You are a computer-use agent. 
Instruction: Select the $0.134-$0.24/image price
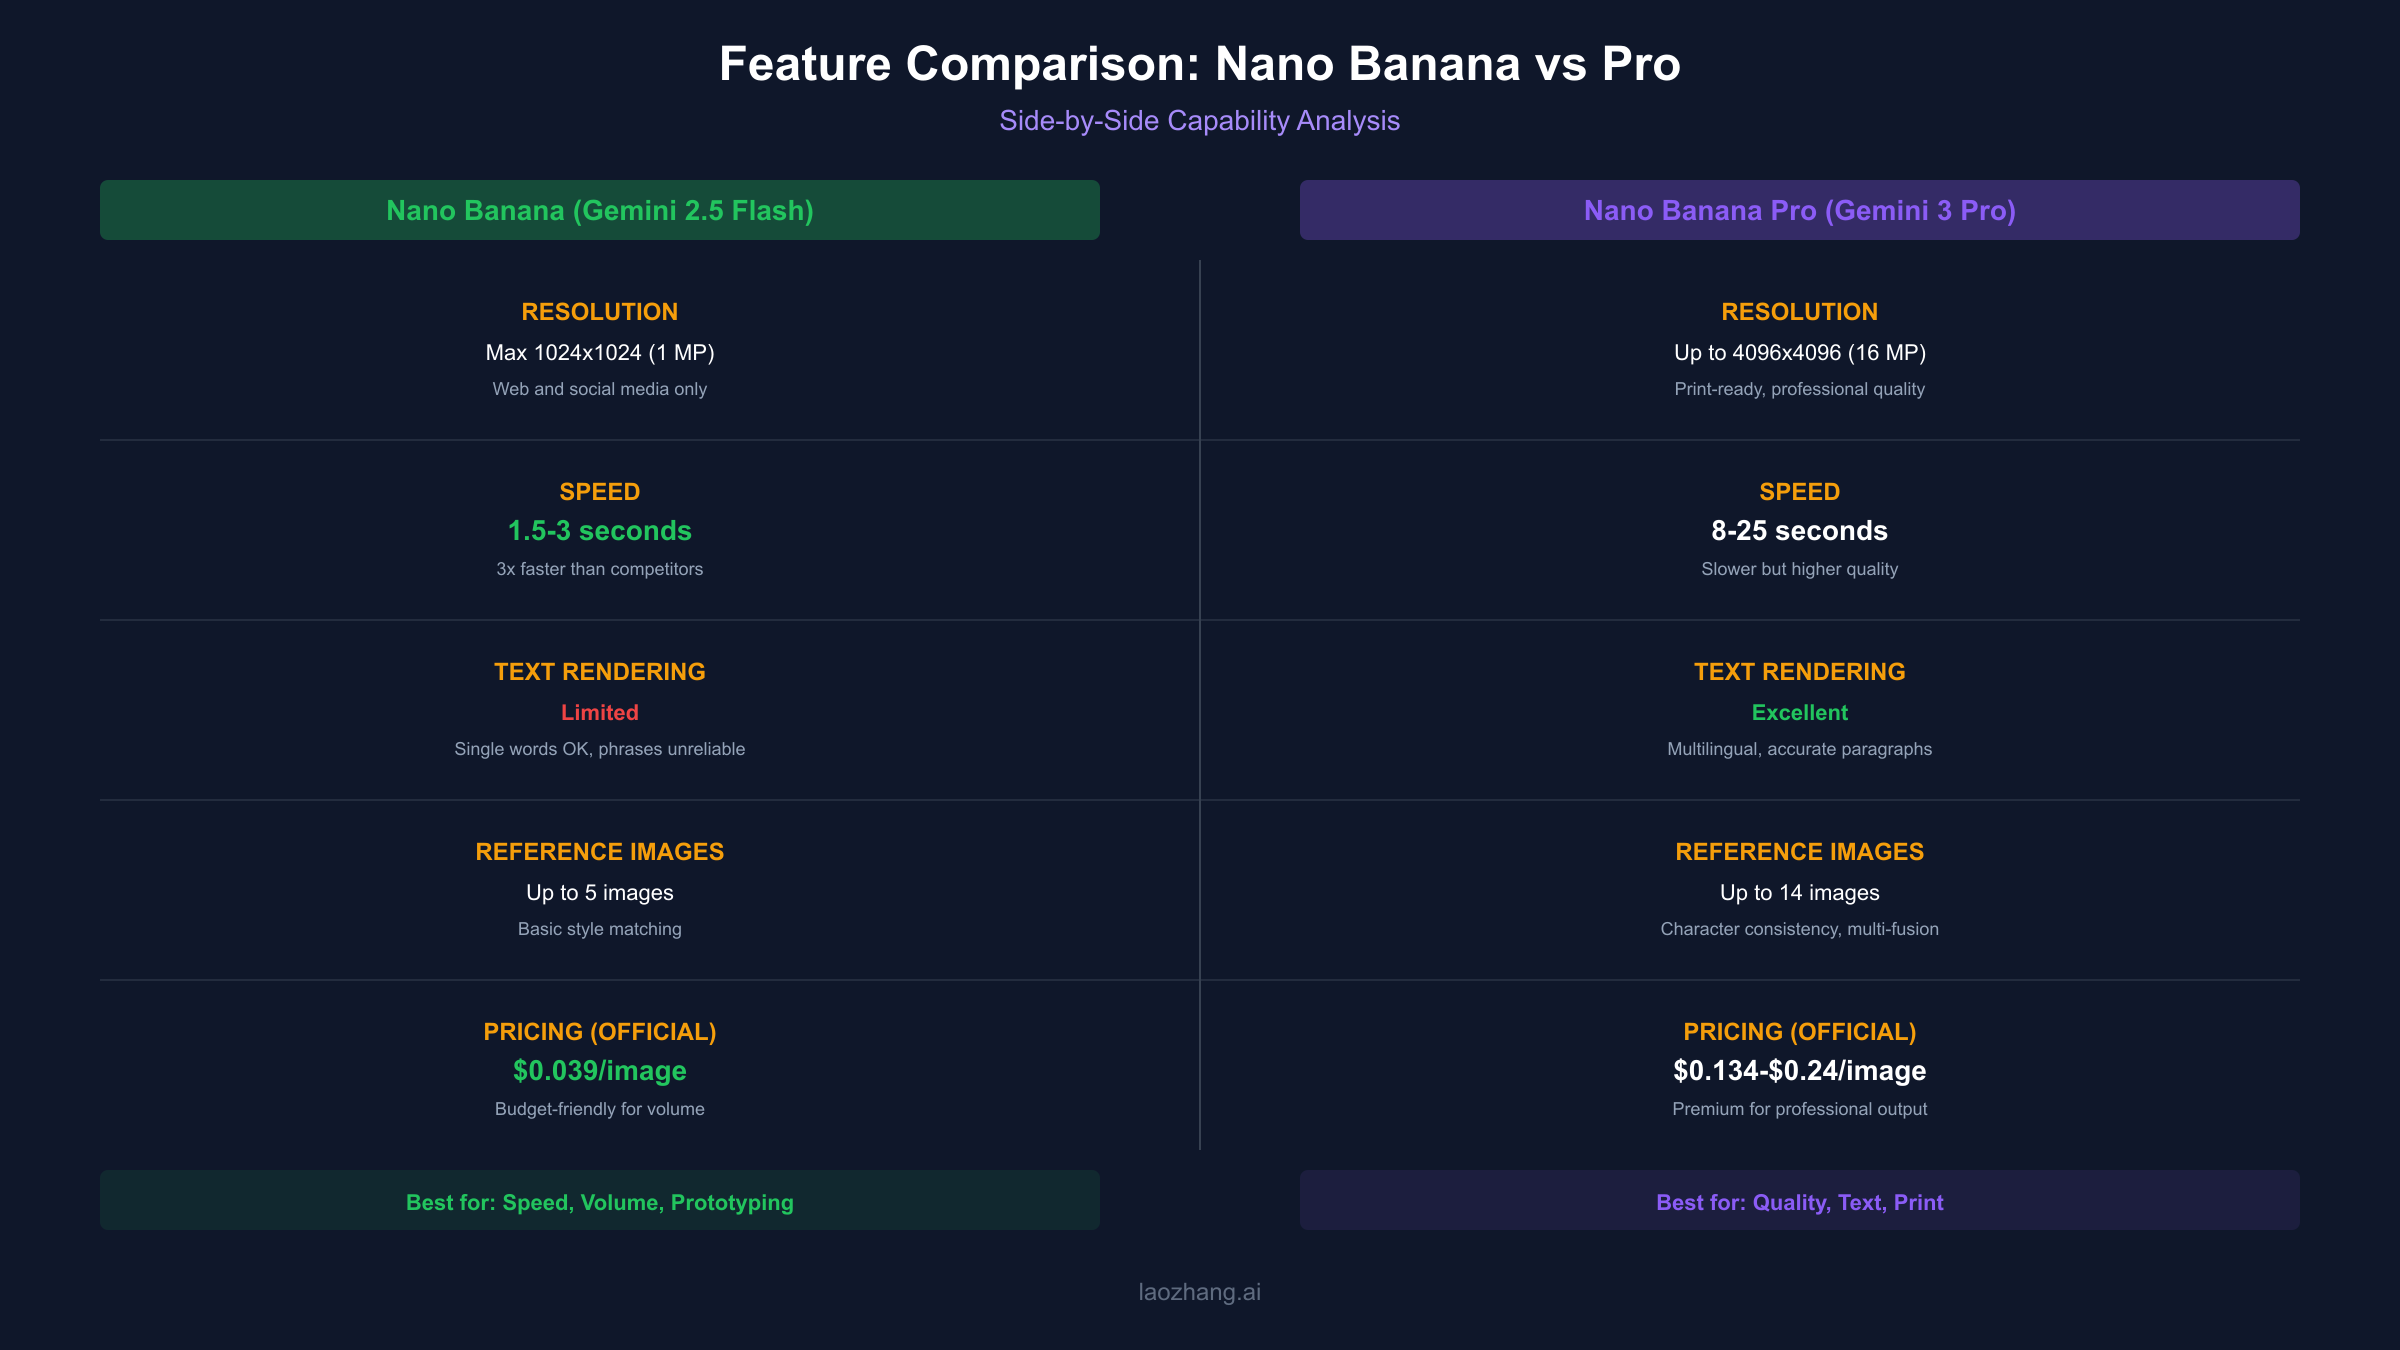[x=1799, y=1071]
